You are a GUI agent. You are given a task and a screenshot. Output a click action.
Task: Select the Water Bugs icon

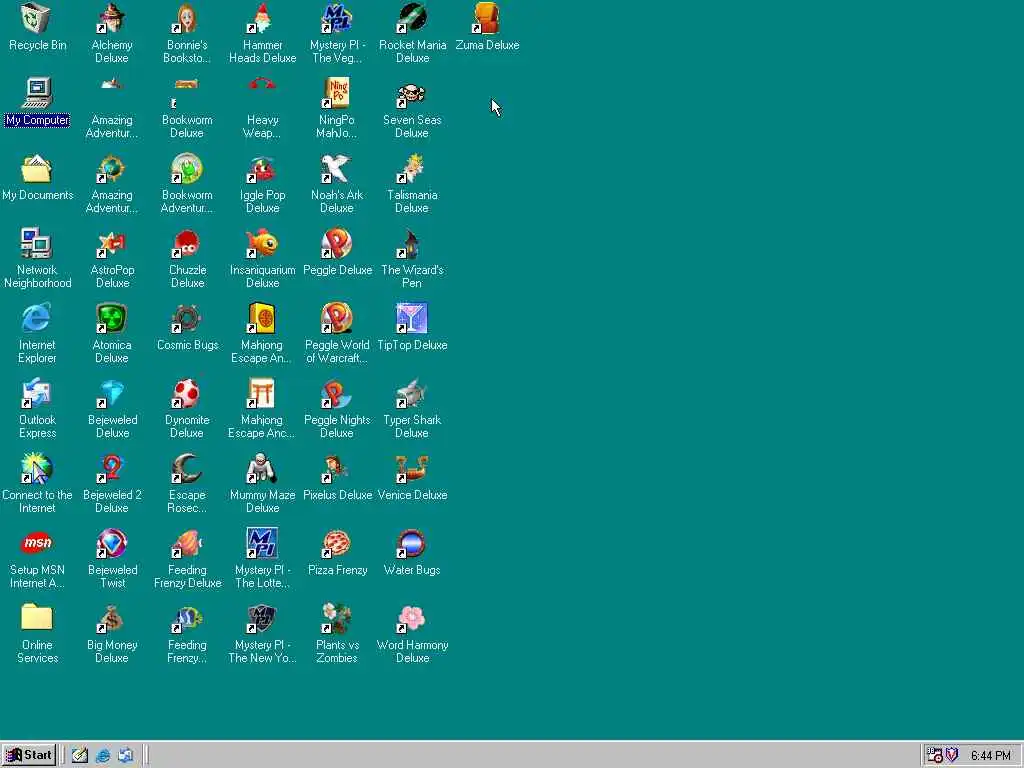[x=412, y=544]
